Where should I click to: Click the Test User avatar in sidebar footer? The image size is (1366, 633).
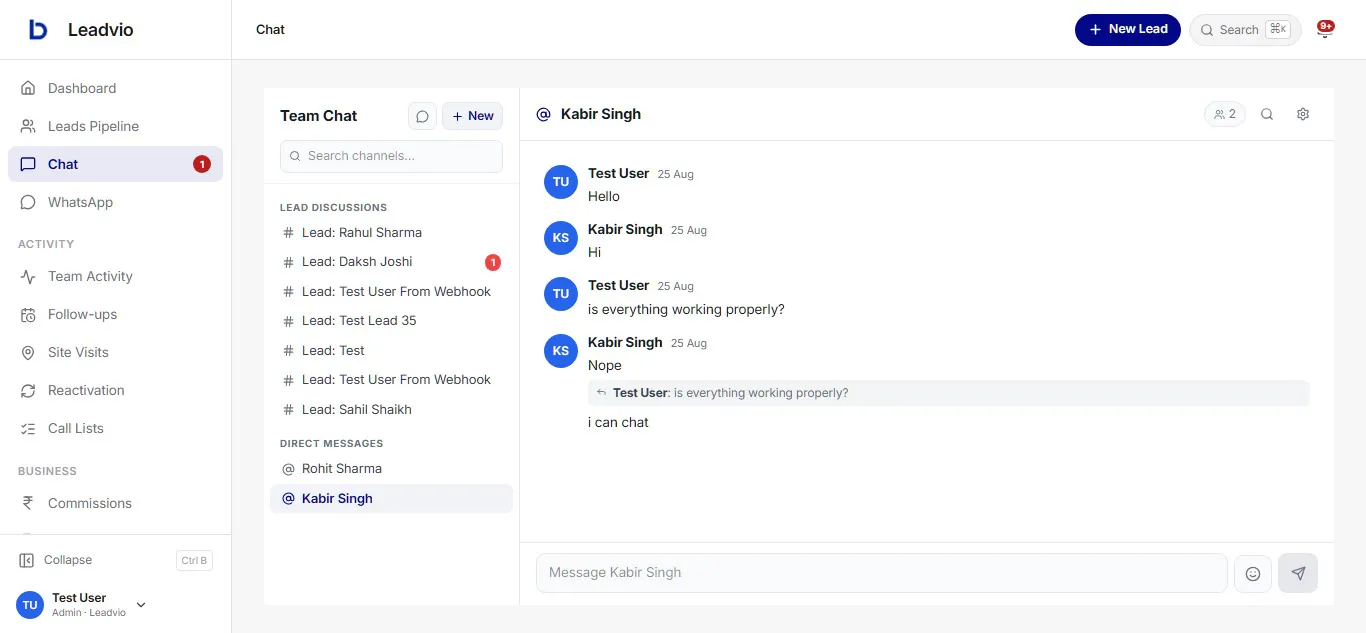point(30,605)
